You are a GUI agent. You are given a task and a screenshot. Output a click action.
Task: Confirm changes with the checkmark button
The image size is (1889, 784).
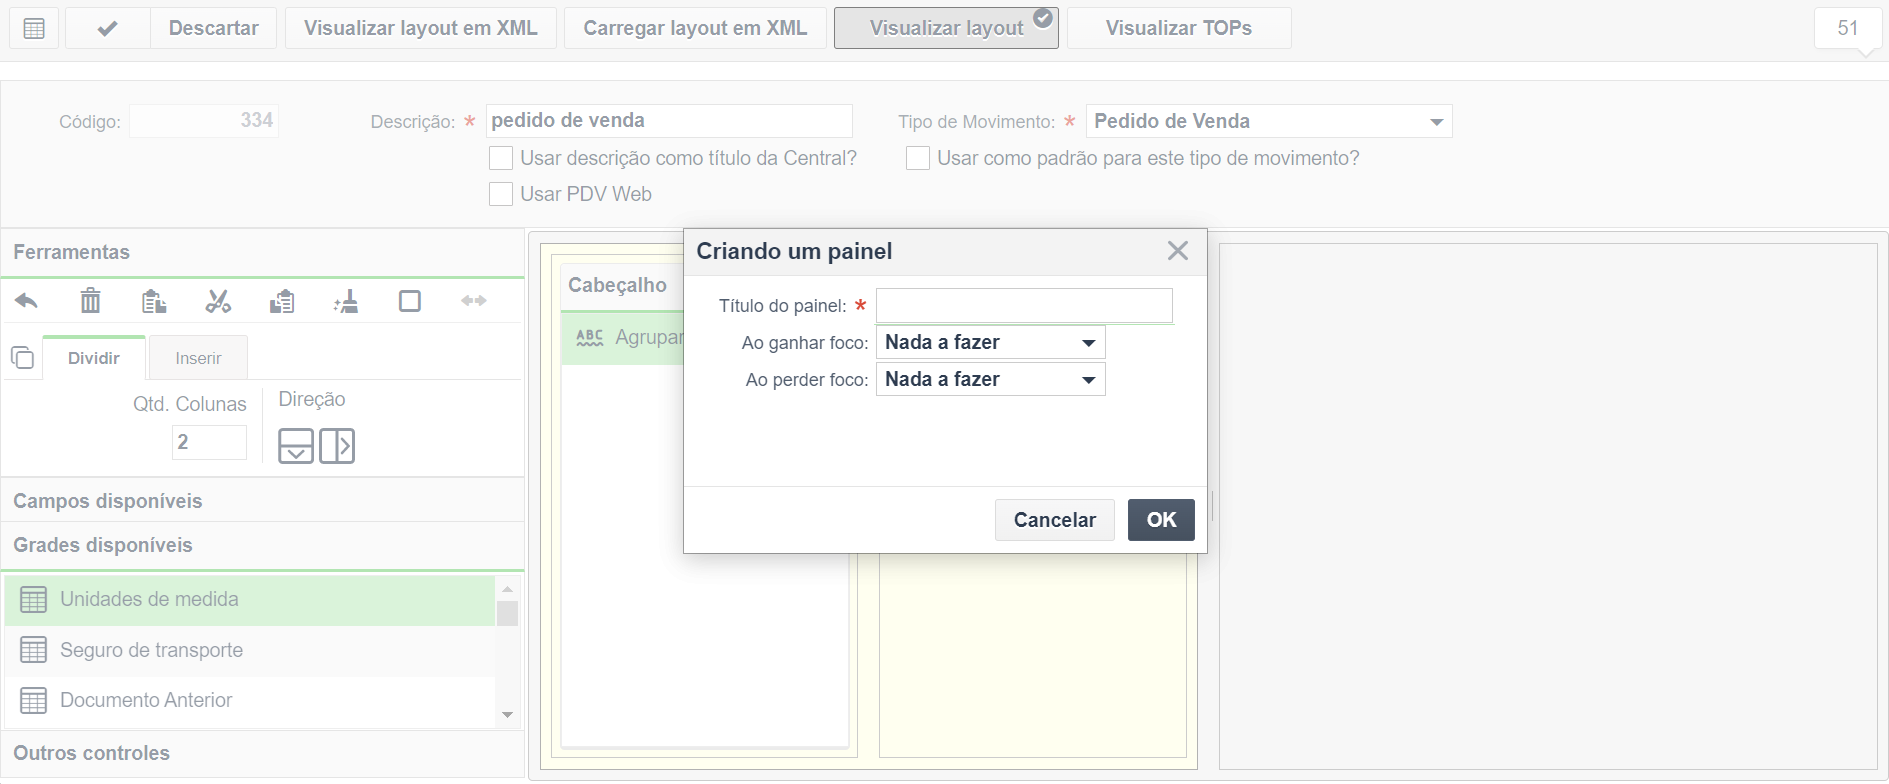108,28
